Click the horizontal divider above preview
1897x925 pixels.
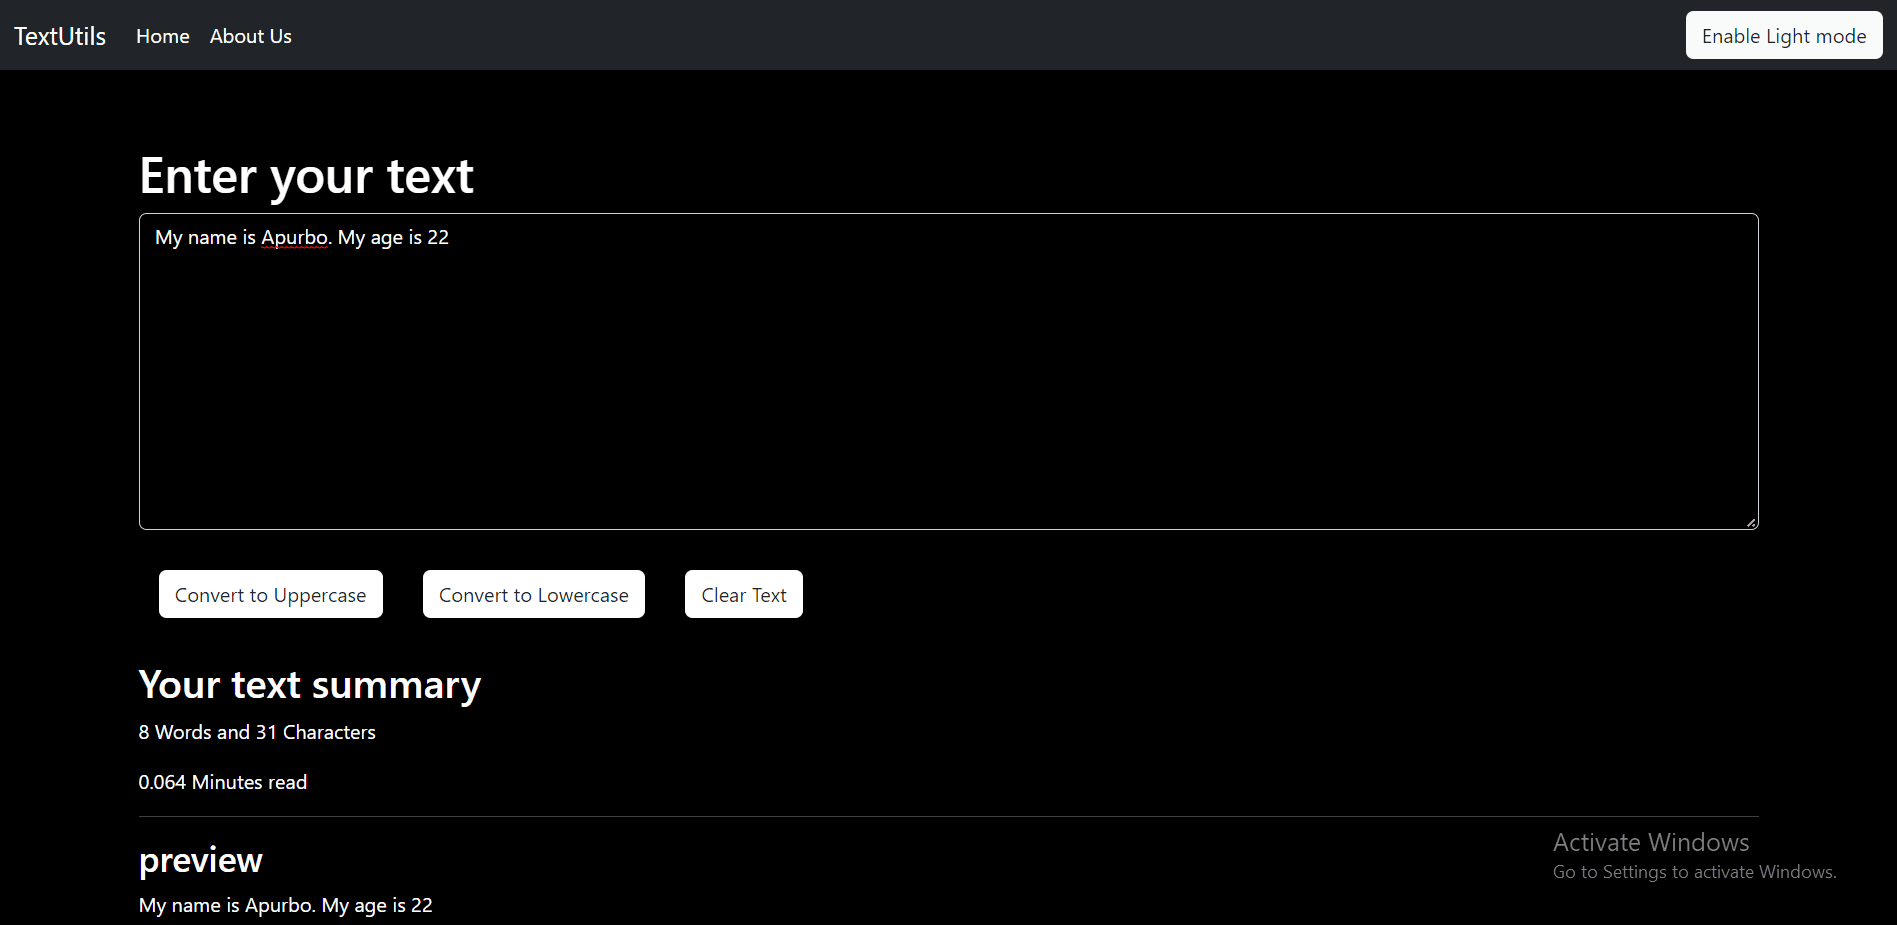(x=948, y=817)
